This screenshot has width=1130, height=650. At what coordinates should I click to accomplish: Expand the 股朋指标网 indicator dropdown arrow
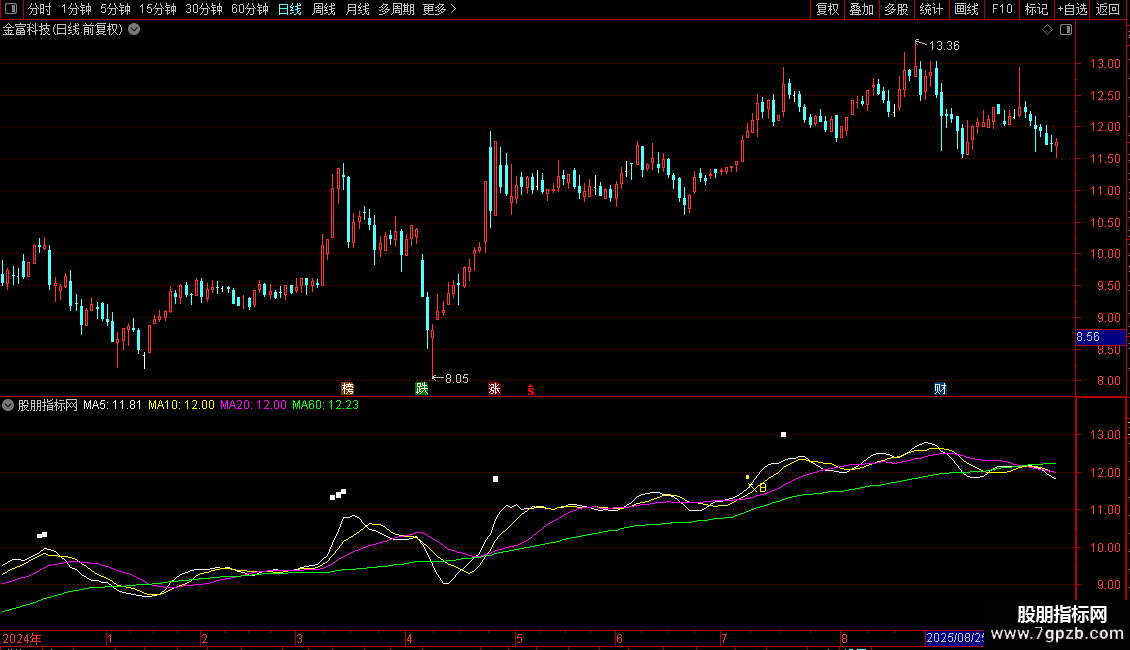(x=8, y=405)
